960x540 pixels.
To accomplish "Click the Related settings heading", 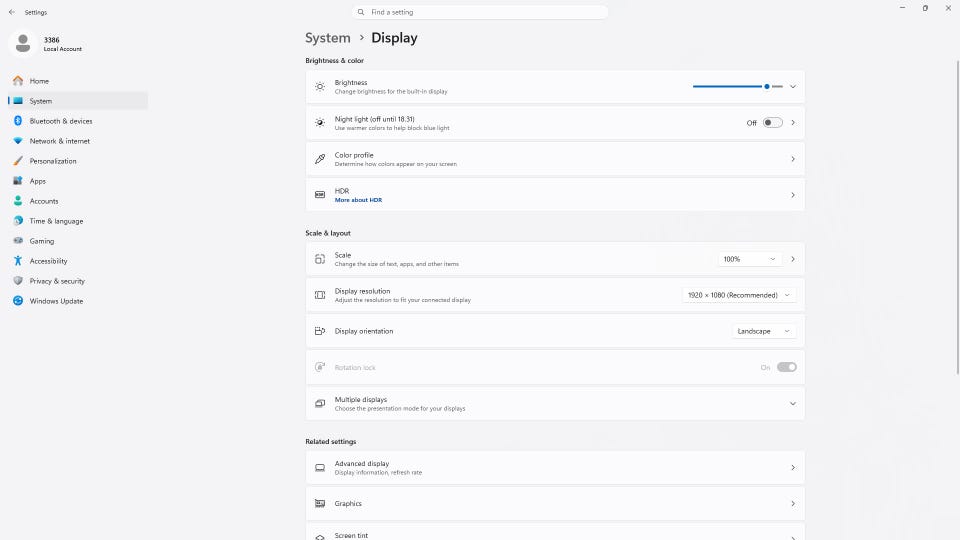I will click(331, 441).
